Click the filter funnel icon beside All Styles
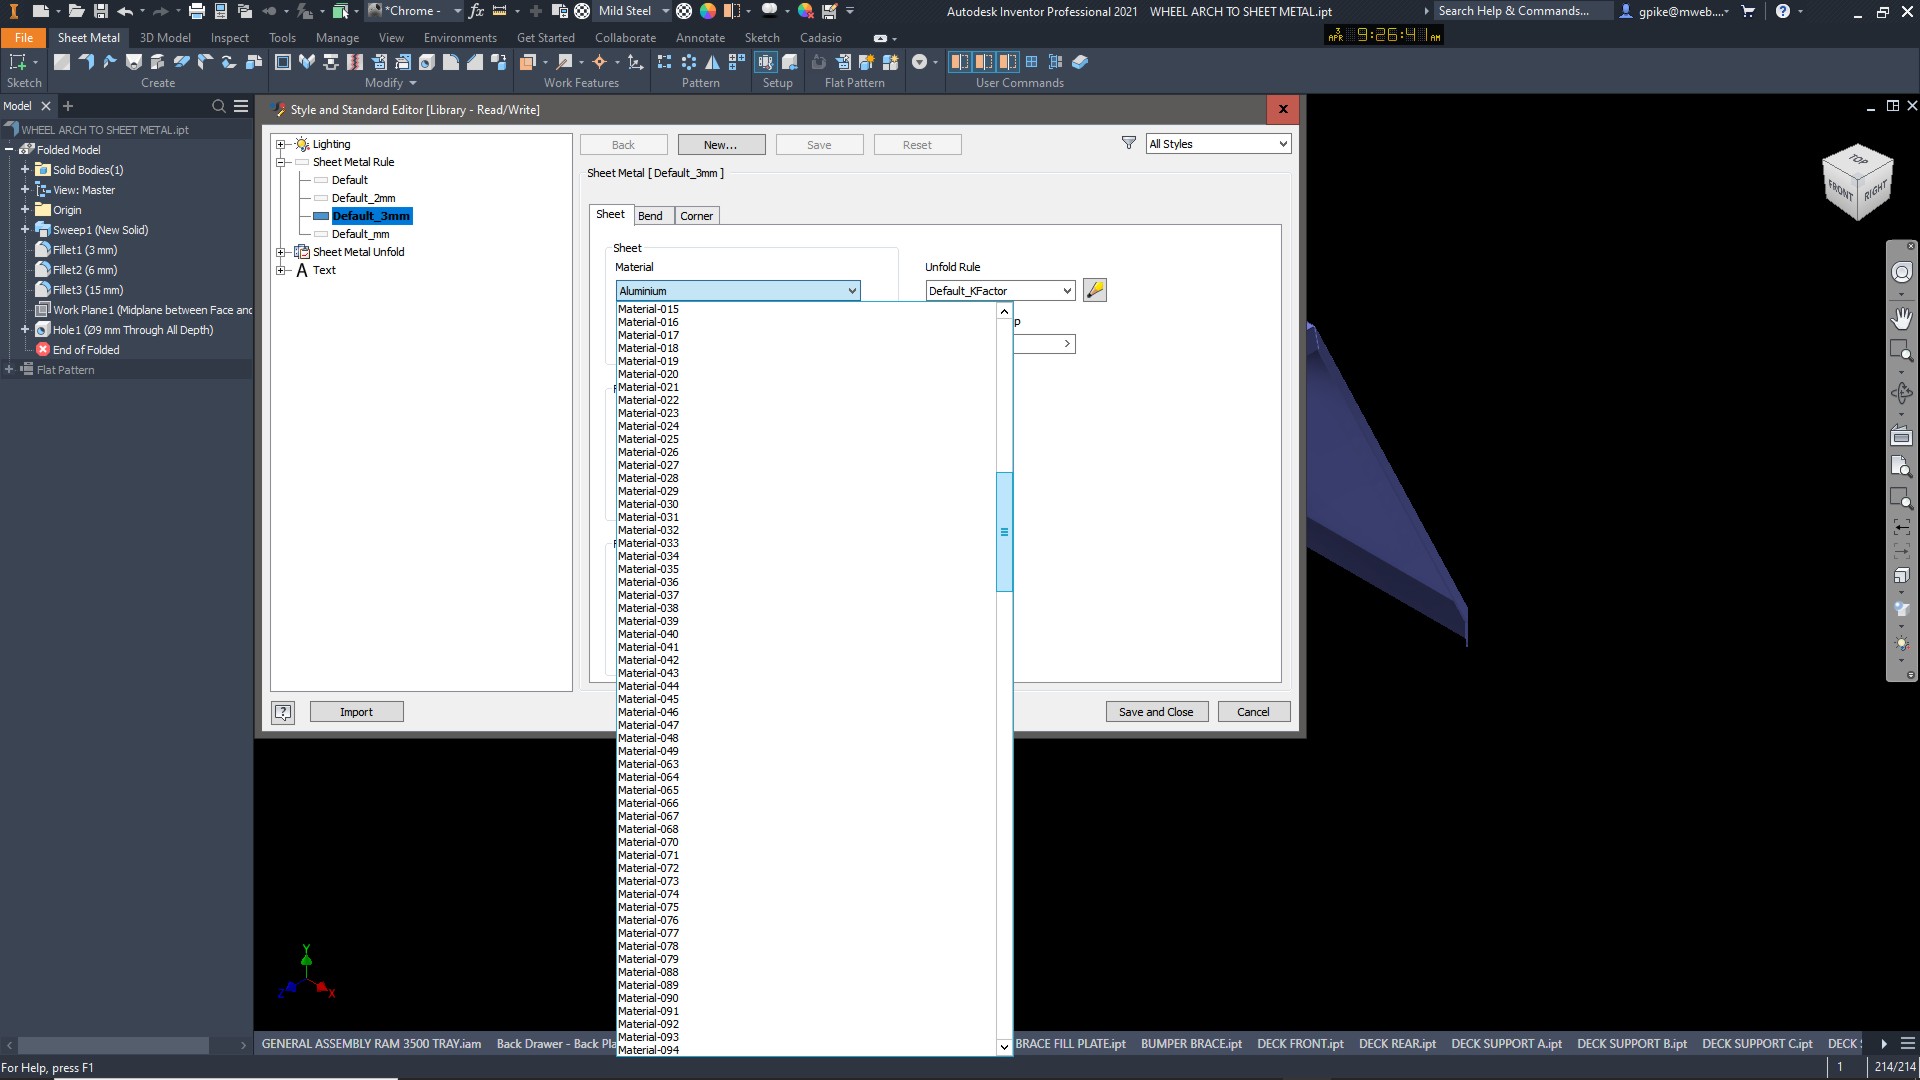This screenshot has height=1080, width=1920. tap(1128, 143)
